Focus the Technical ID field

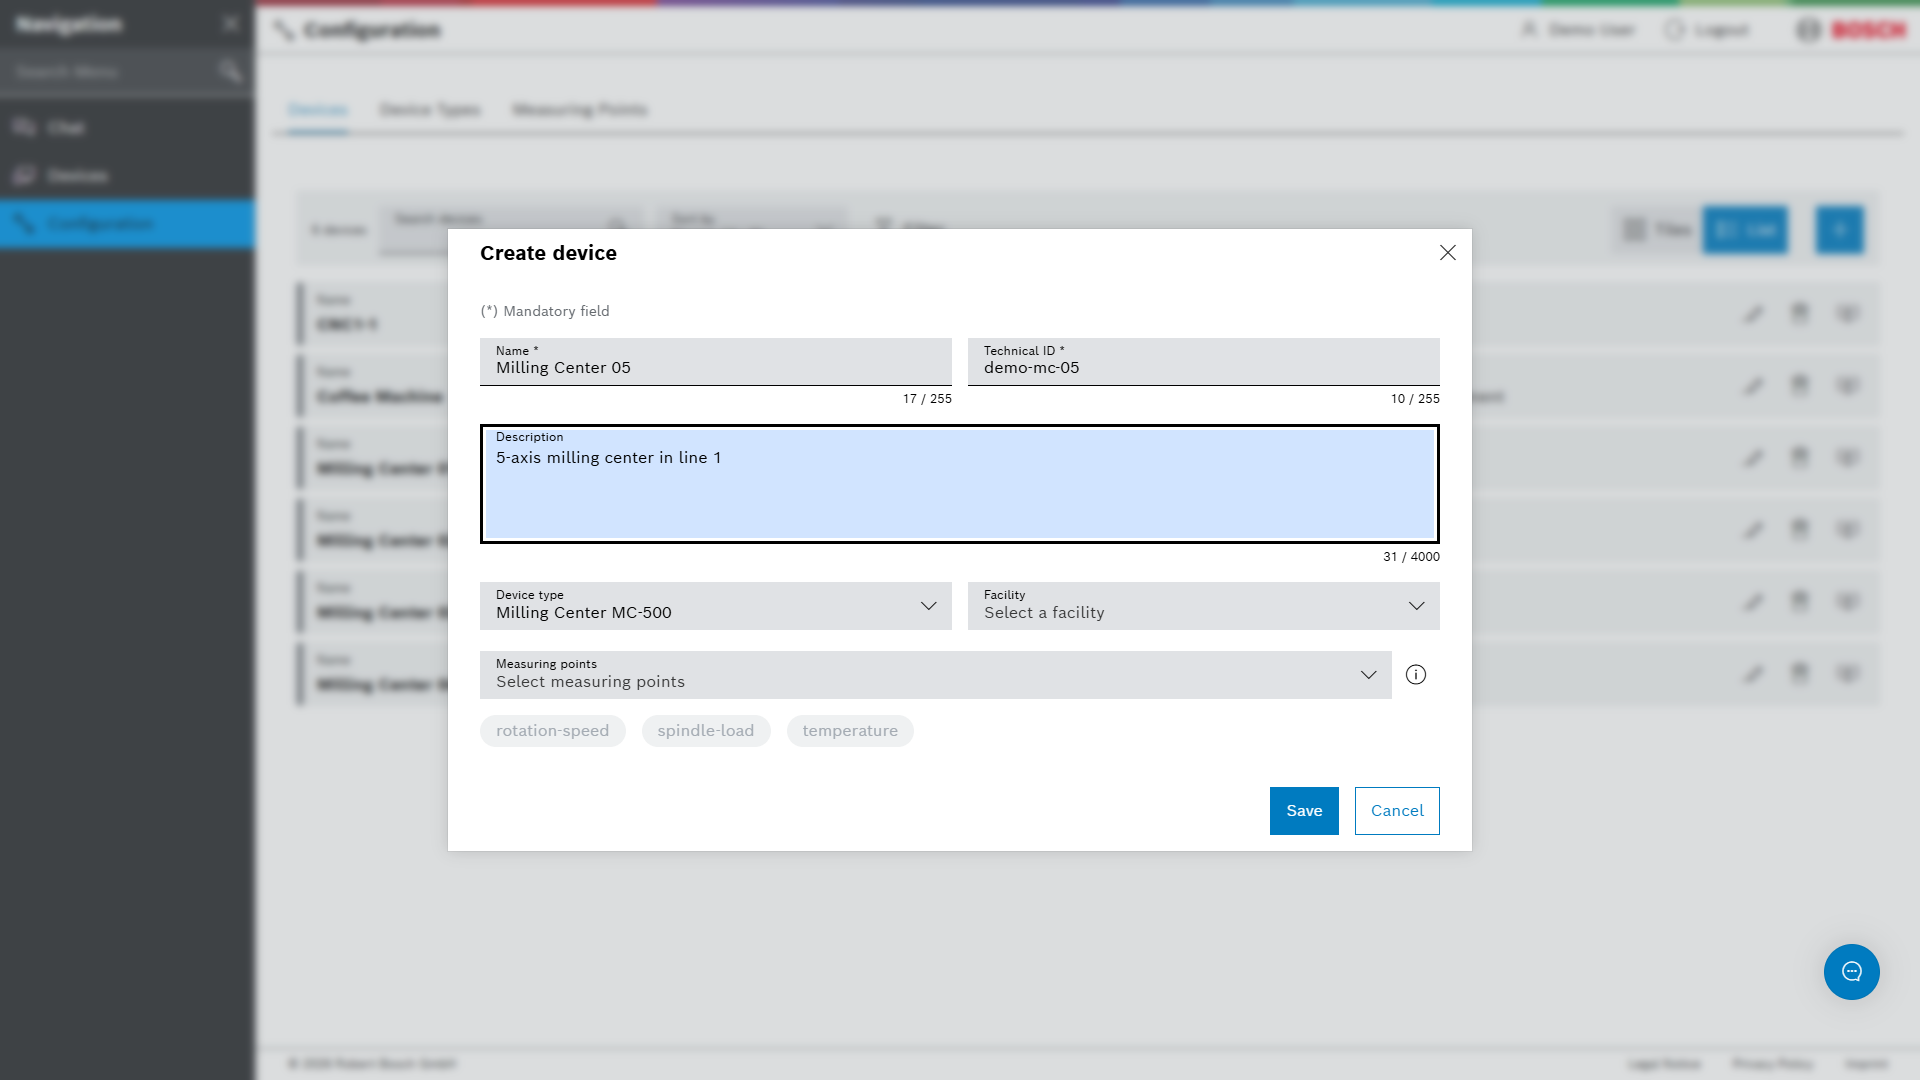tap(1204, 362)
